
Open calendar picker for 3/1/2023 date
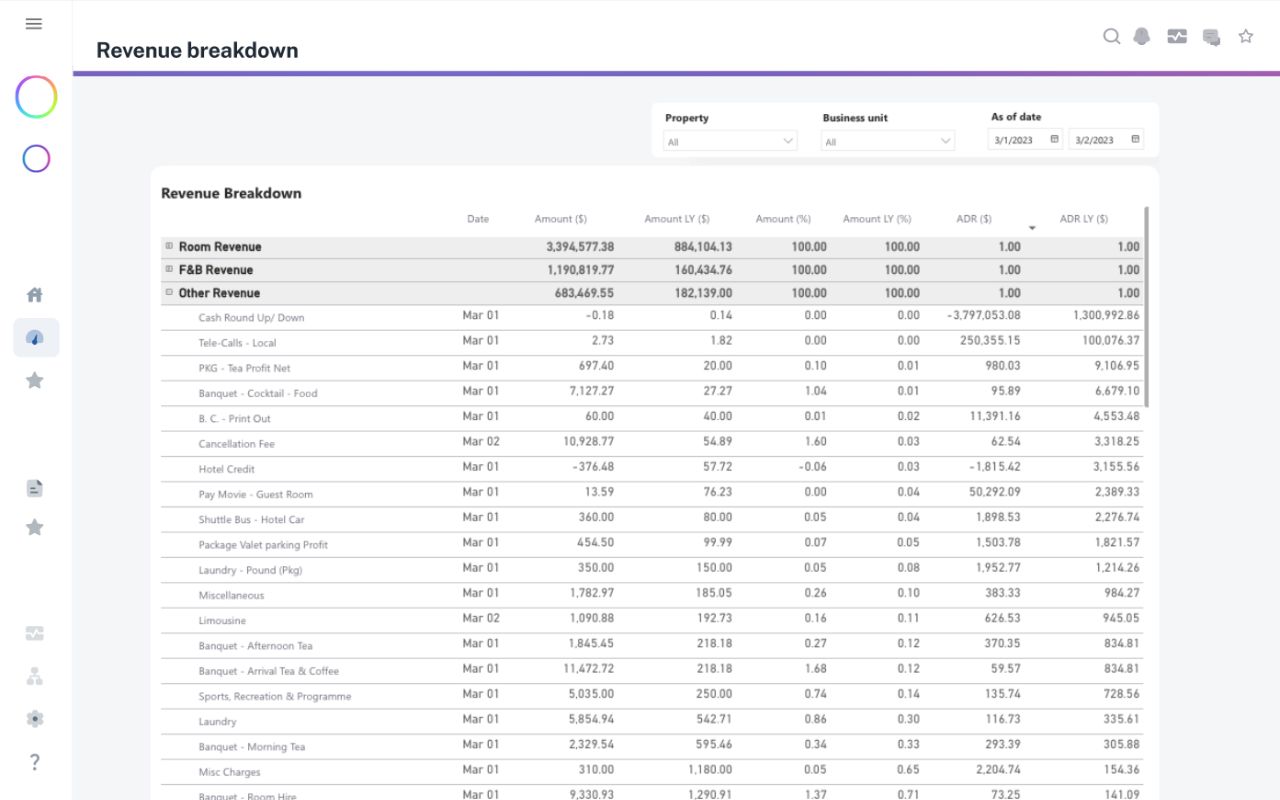(1054, 140)
